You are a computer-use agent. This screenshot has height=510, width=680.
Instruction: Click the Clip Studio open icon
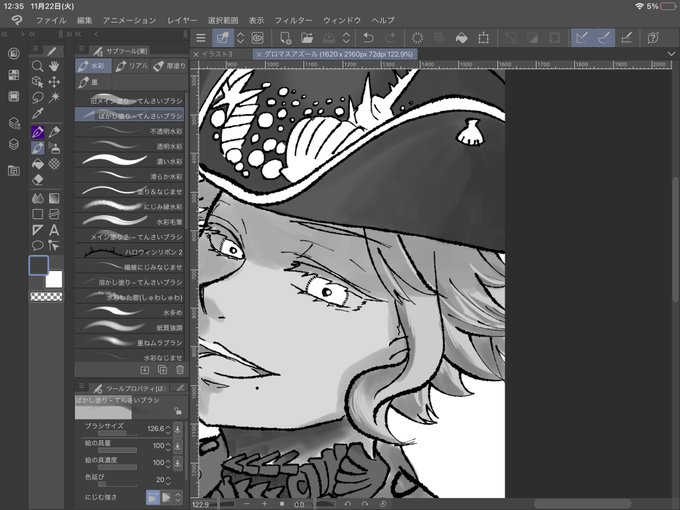(x=258, y=38)
